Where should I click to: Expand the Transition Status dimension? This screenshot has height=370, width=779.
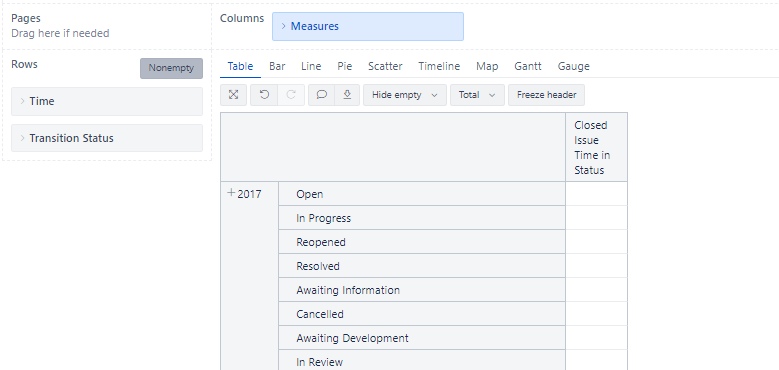point(22,138)
